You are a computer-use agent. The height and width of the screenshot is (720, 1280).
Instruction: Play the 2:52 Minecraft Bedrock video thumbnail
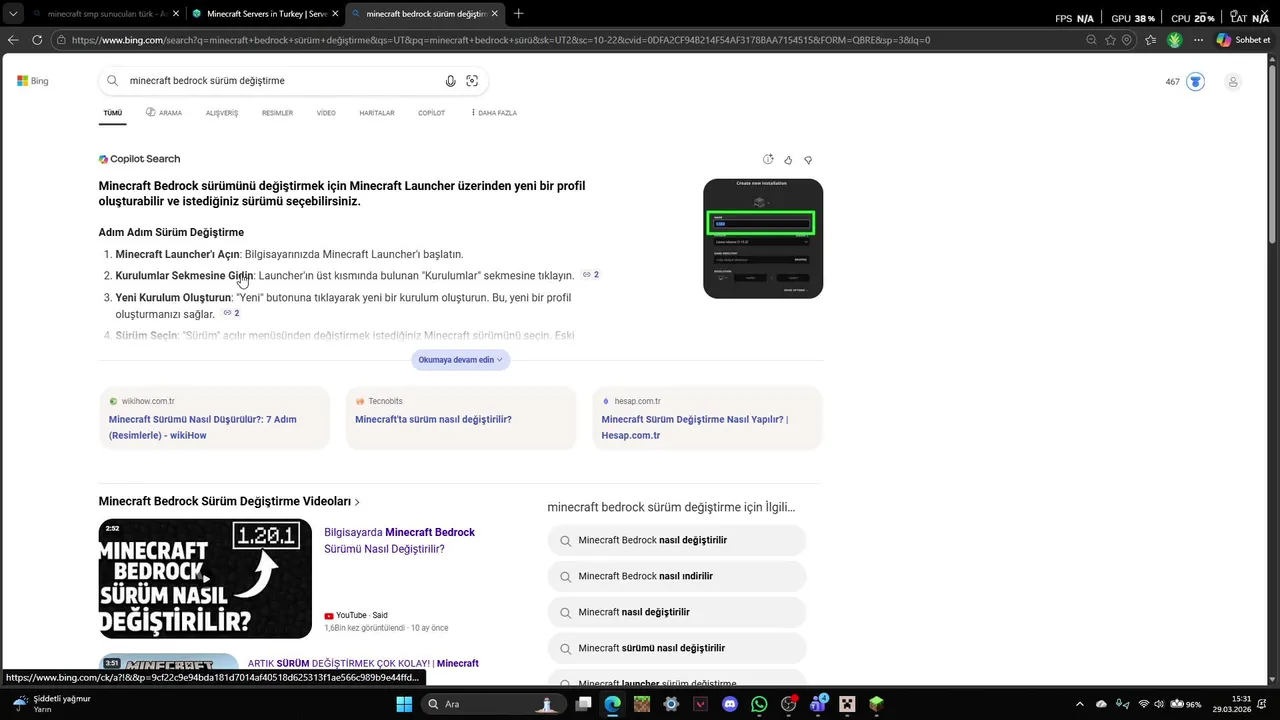tap(205, 579)
